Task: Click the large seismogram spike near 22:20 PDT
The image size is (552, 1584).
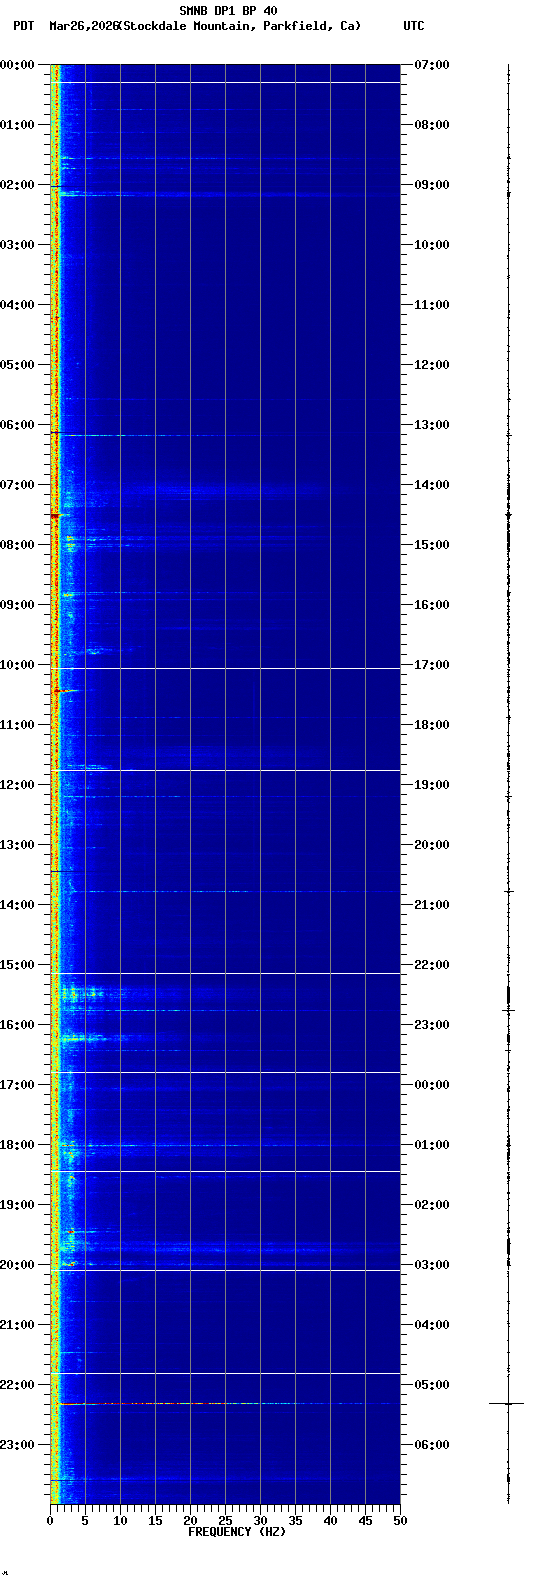Action: click(507, 1403)
